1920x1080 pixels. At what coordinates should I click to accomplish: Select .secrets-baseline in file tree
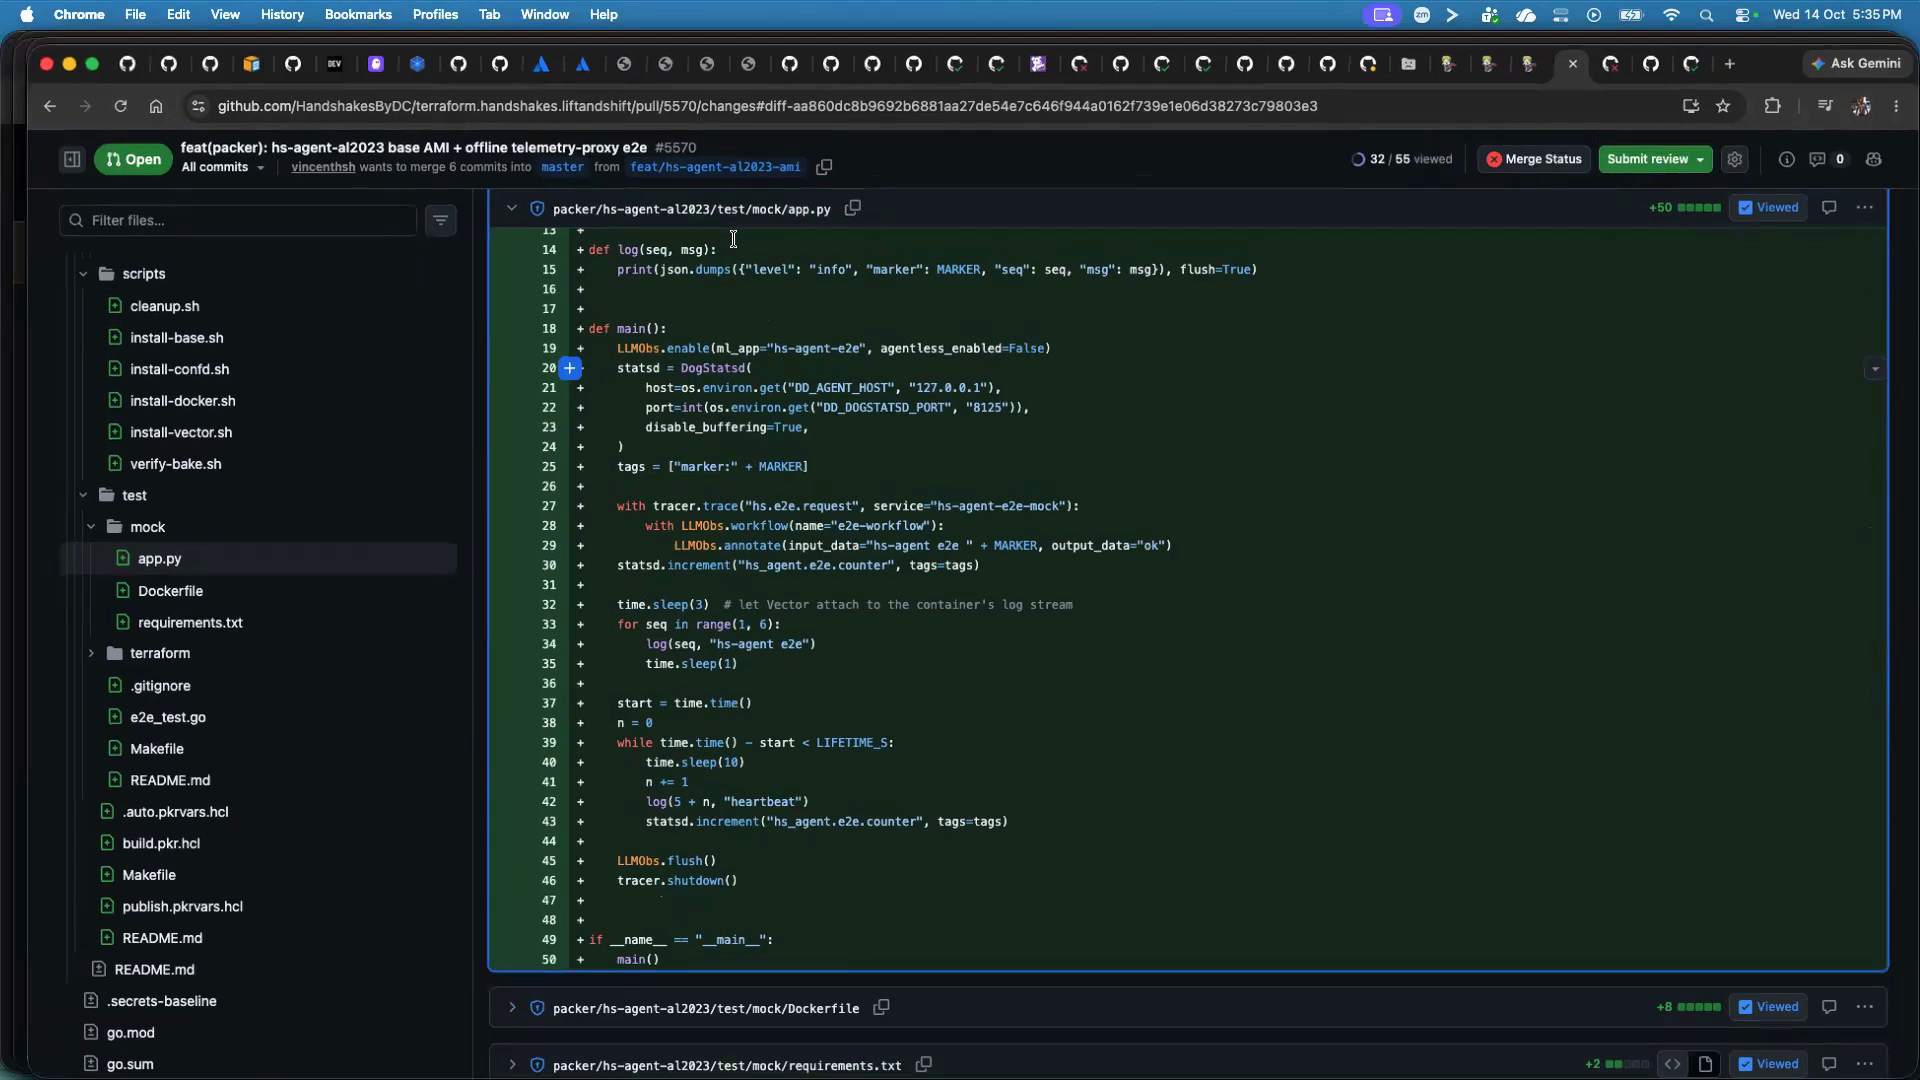[x=162, y=1001]
